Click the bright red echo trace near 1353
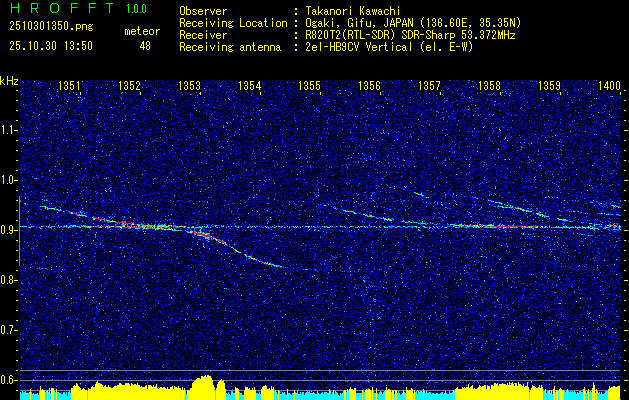 pos(205,235)
